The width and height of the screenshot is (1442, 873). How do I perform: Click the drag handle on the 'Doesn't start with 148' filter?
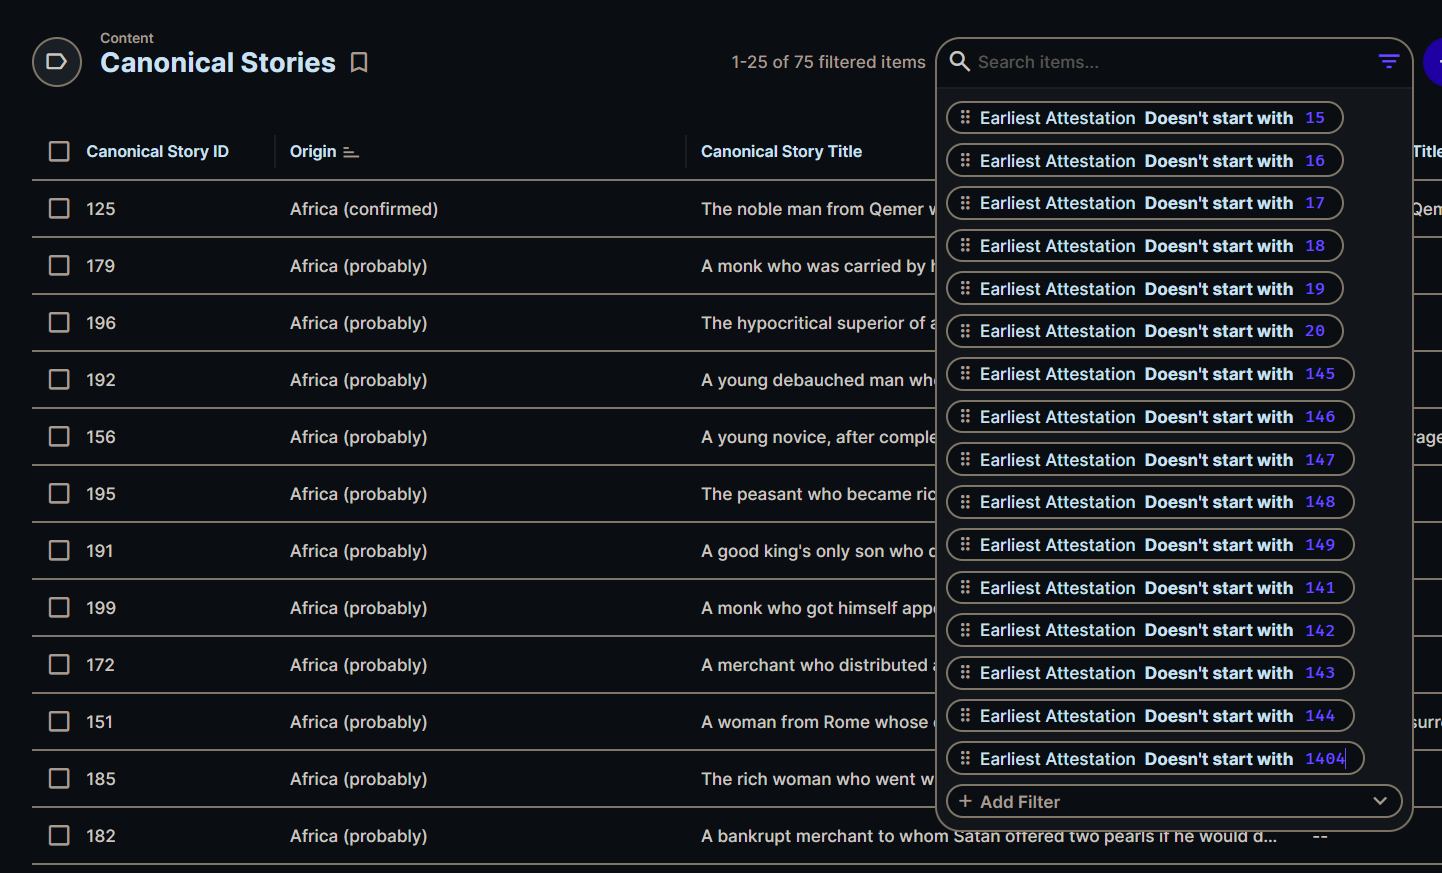(x=966, y=502)
